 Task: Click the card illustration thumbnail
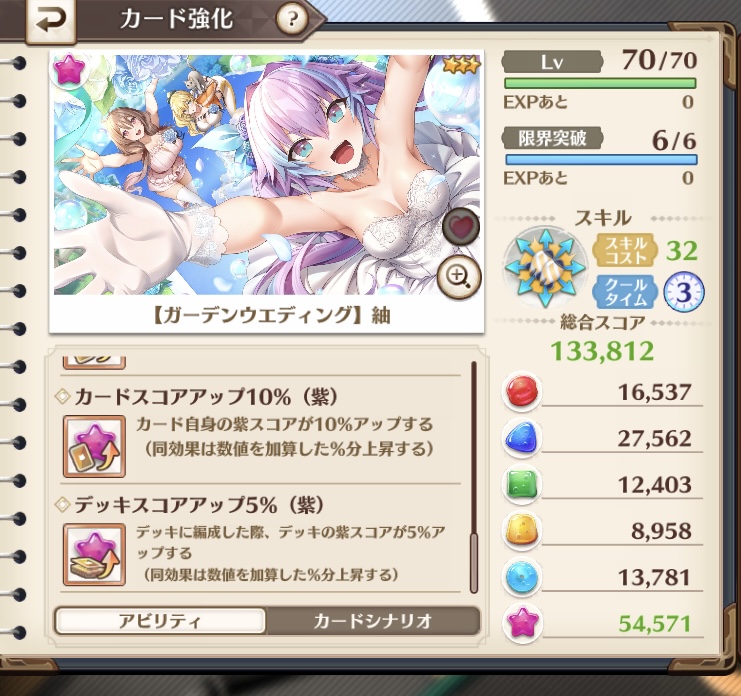267,175
